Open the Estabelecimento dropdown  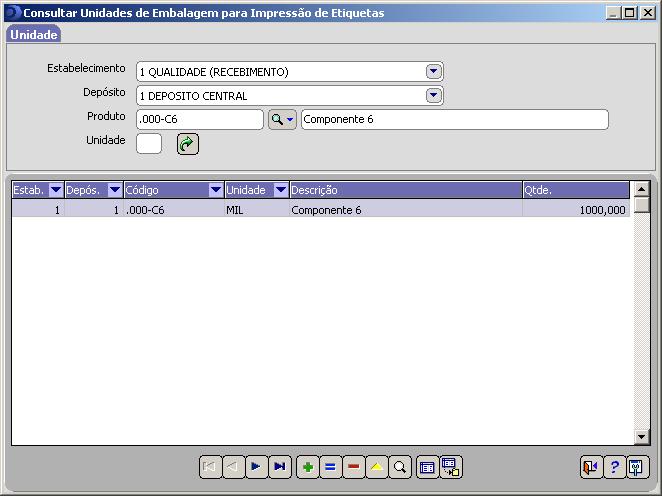coord(433,72)
